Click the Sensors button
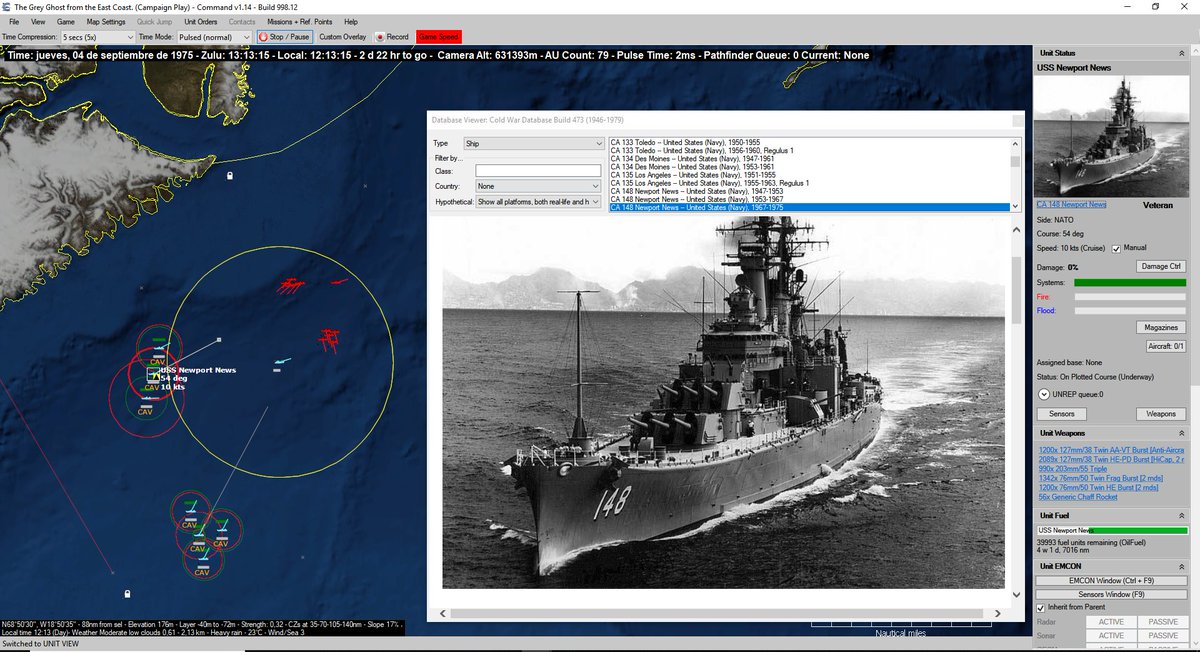Viewport: 1200px width, 652px height. [1061, 414]
